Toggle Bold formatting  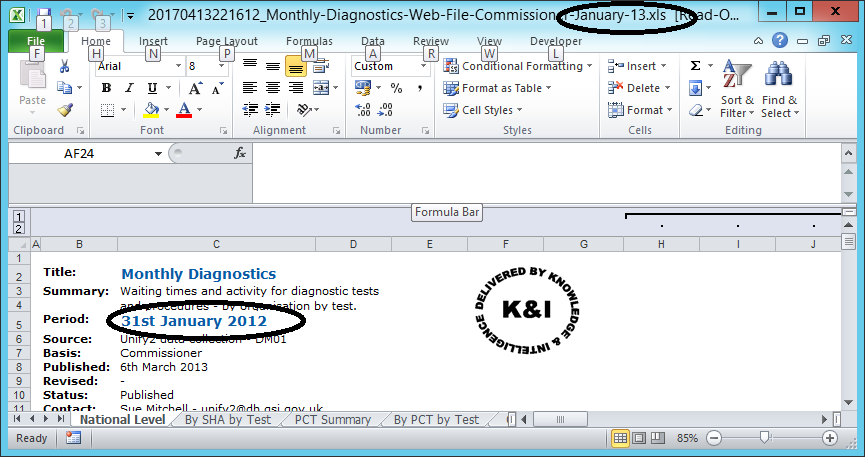[x=106, y=88]
